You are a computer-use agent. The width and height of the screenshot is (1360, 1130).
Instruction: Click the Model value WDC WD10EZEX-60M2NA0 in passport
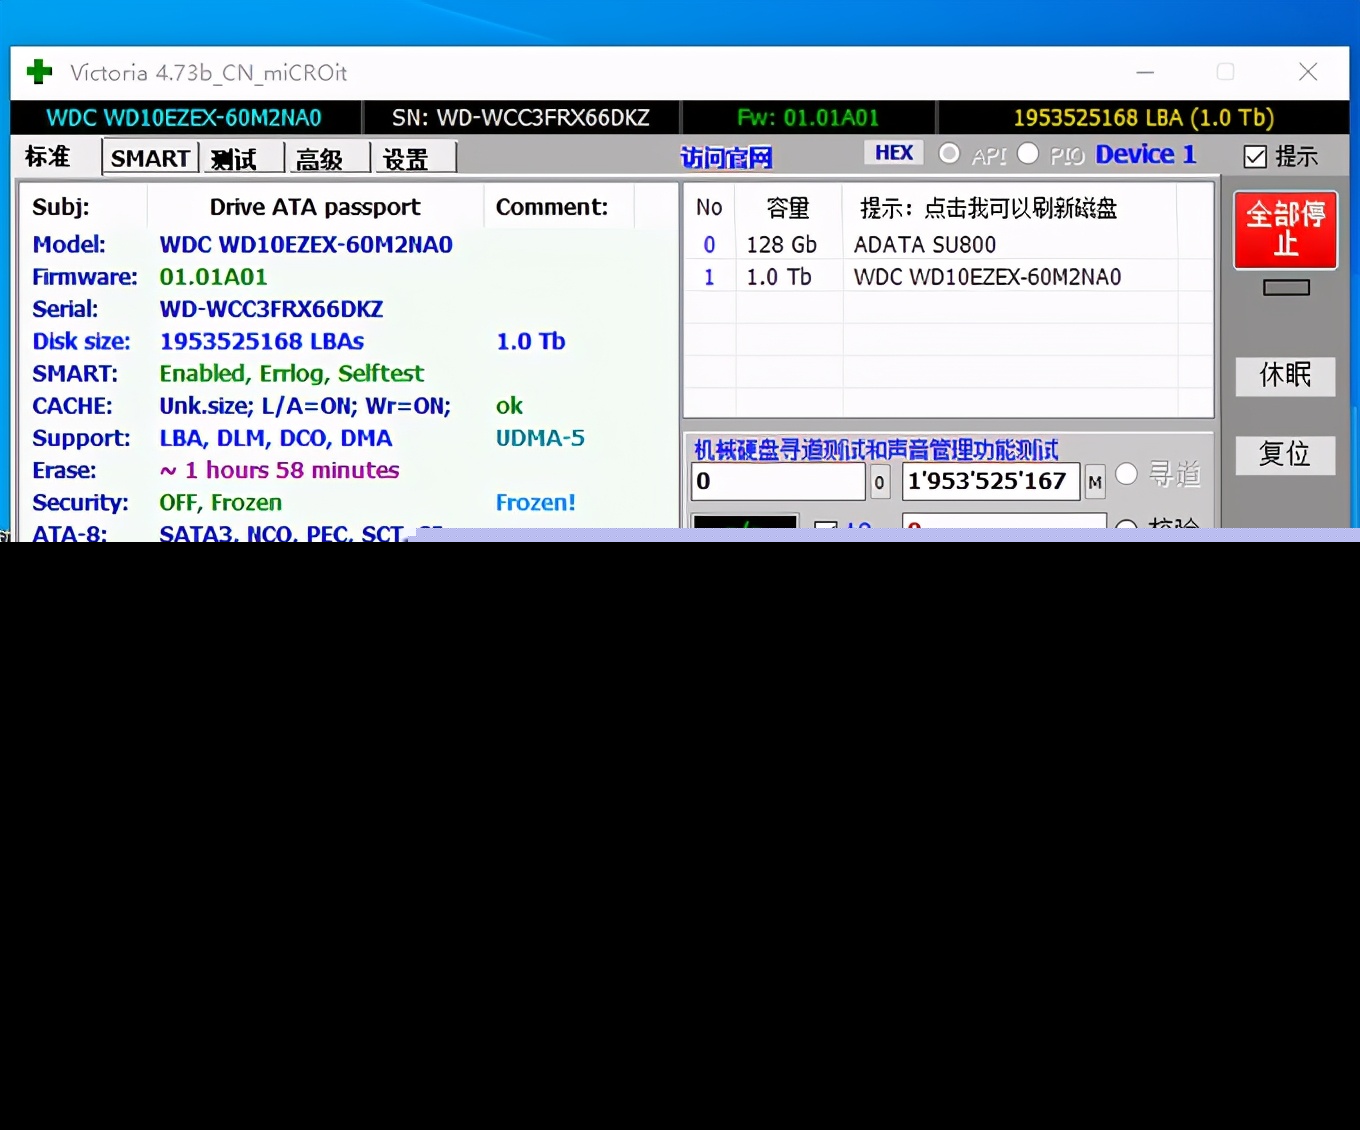point(306,244)
